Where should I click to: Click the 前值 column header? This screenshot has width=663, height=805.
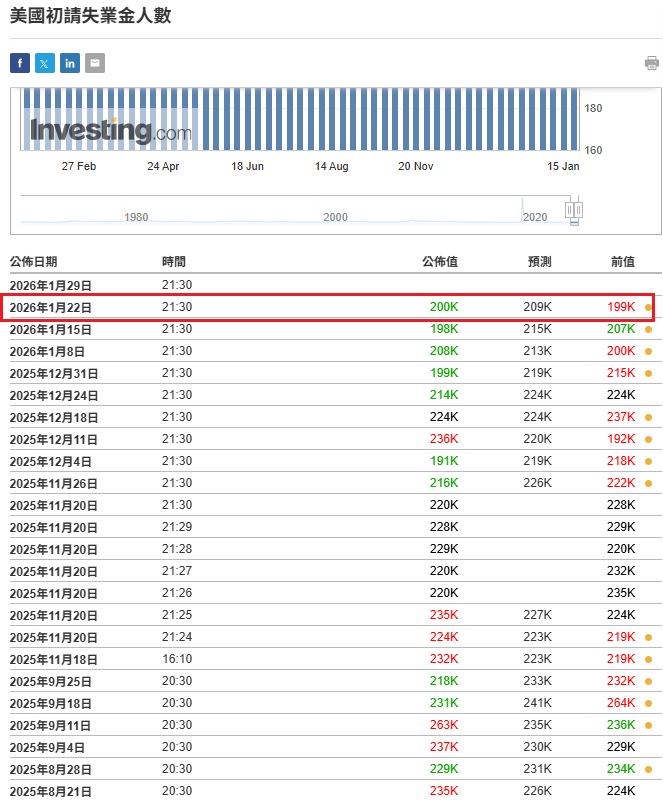tap(622, 262)
